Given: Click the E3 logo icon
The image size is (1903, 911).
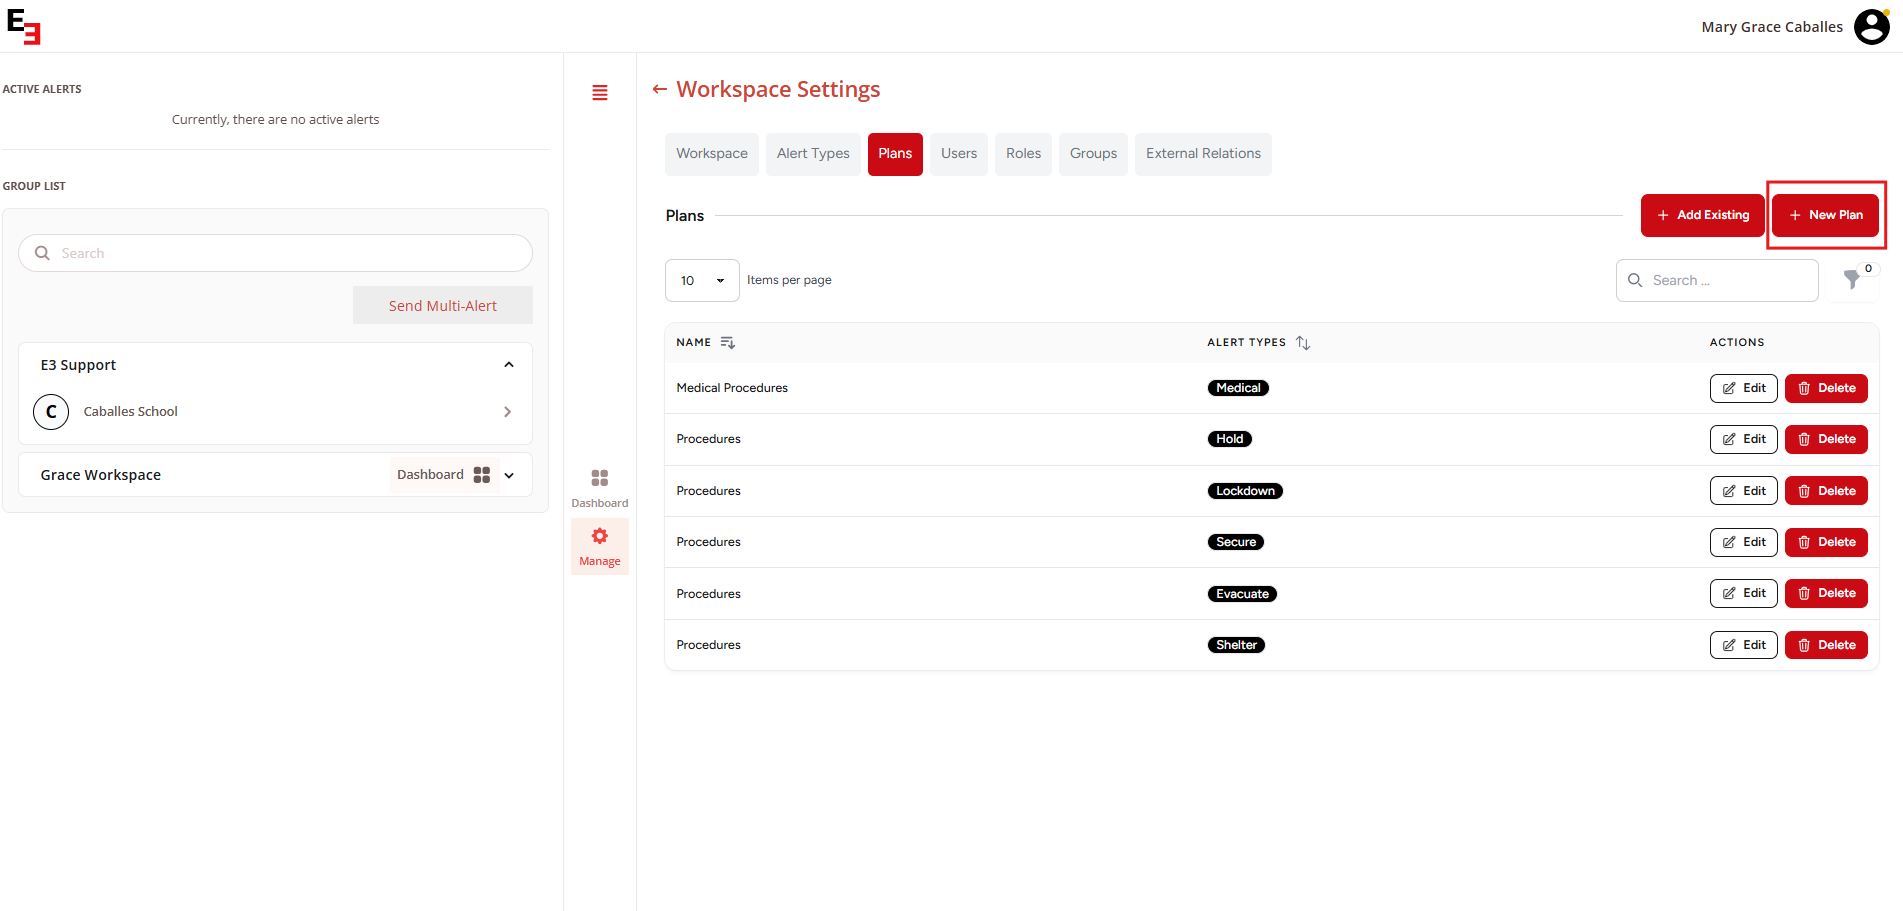Looking at the screenshot, I should pos(24,27).
